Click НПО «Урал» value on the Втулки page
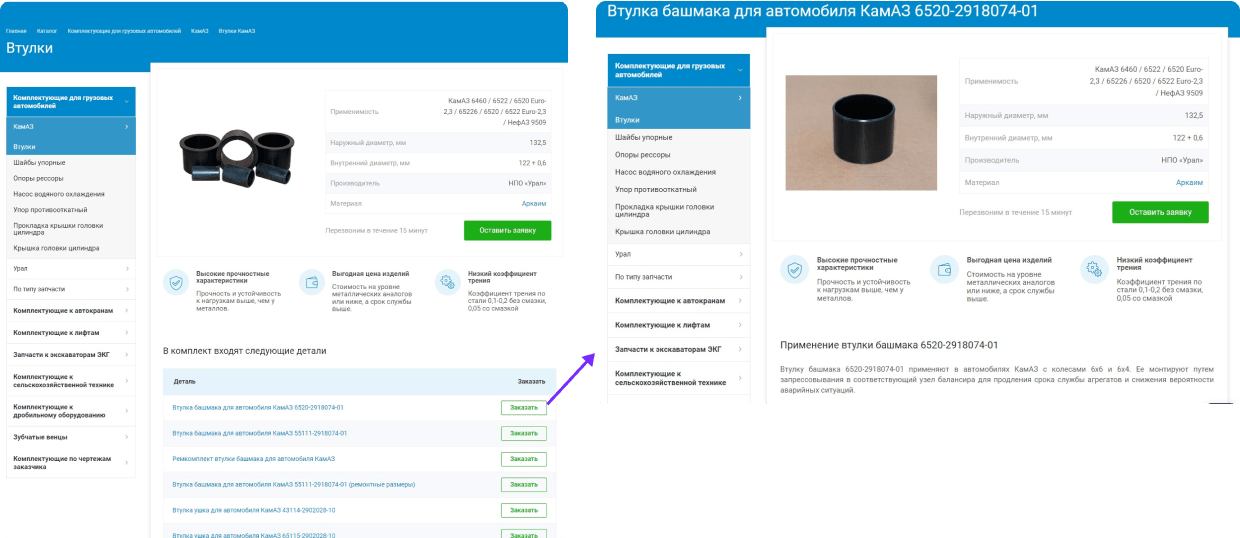The height and width of the screenshot is (538, 1240). pos(527,183)
